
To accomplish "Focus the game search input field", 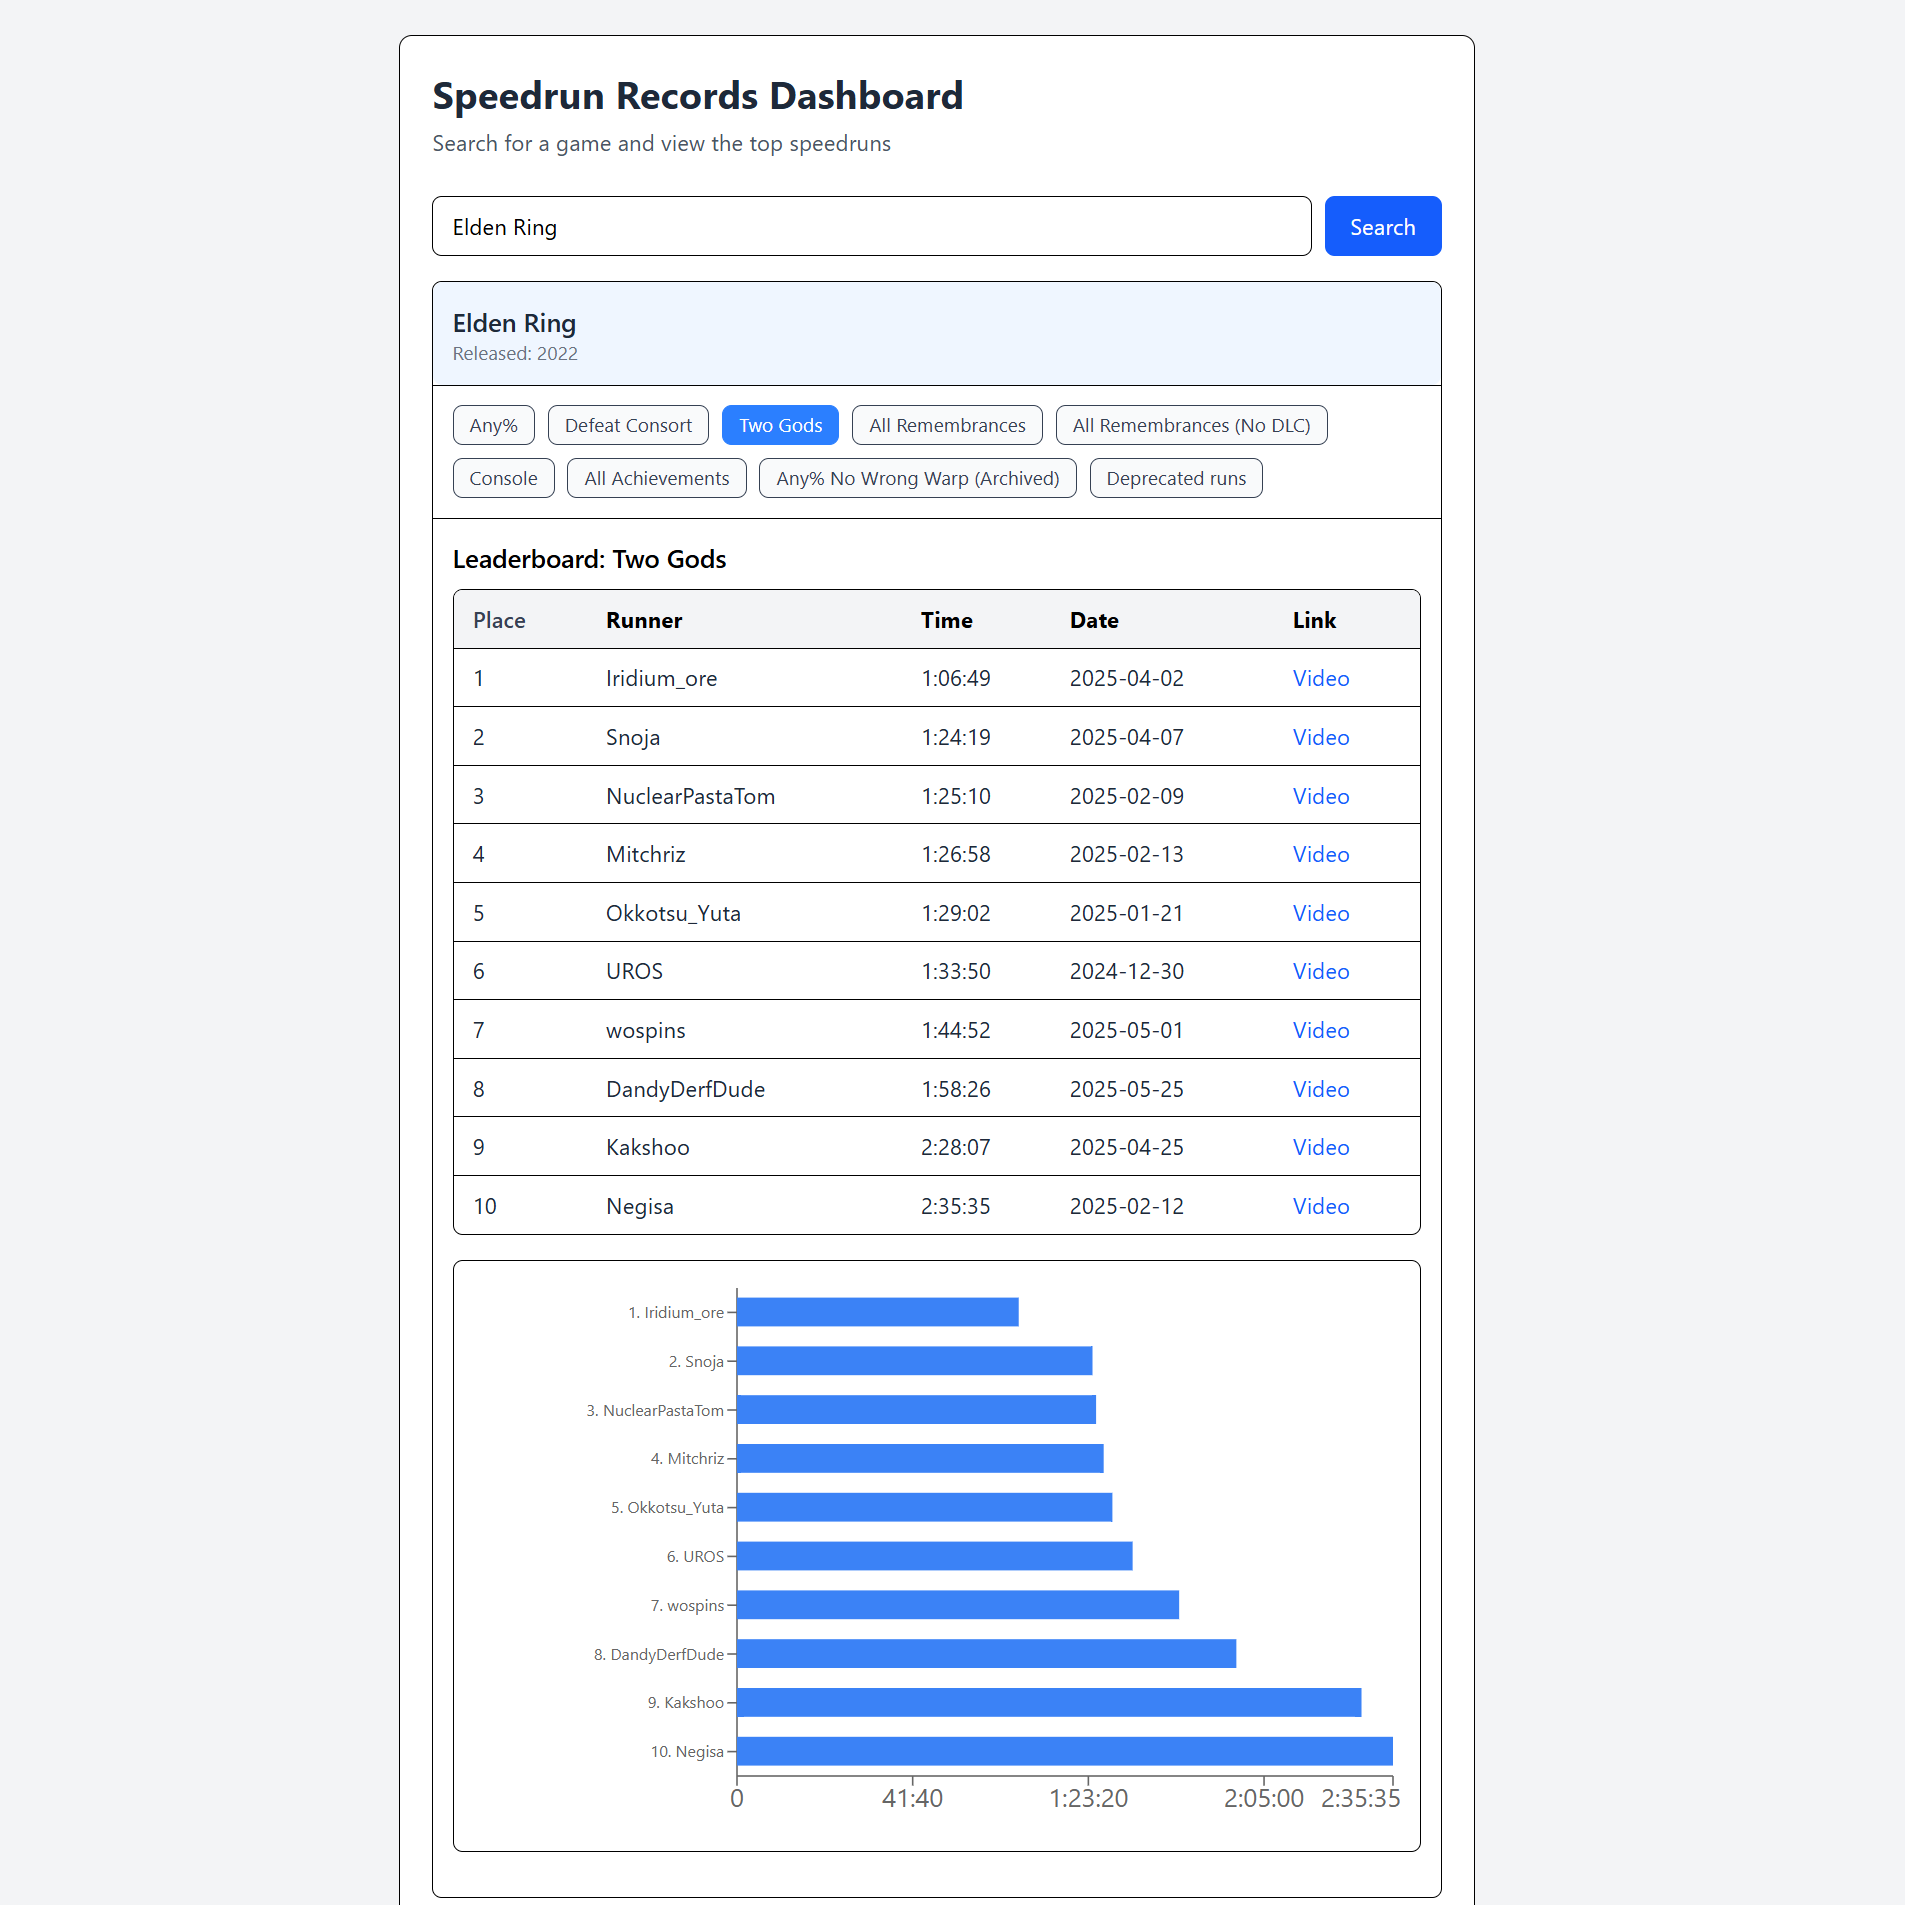I will click(871, 226).
